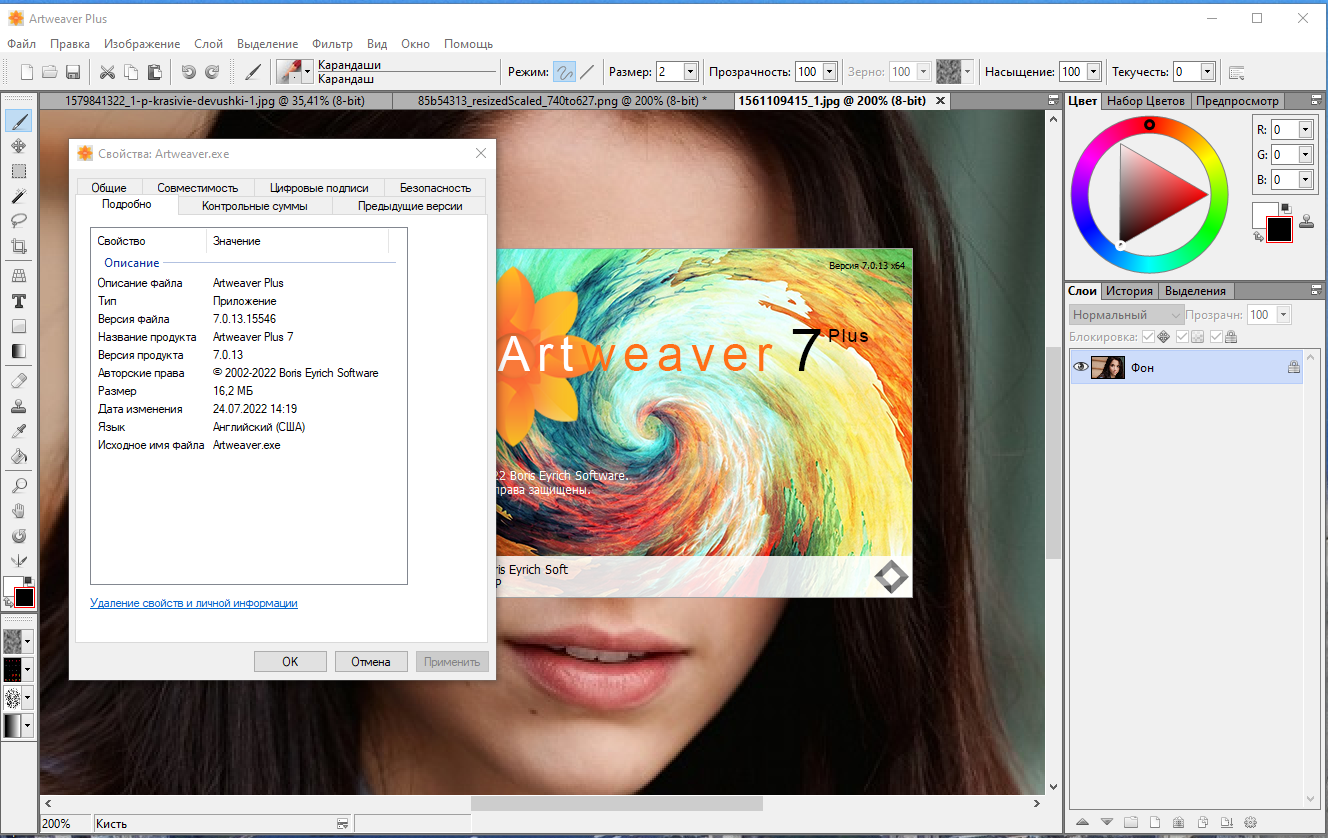
Task: Click the horizontal canvas scrollbar
Action: pos(616,803)
